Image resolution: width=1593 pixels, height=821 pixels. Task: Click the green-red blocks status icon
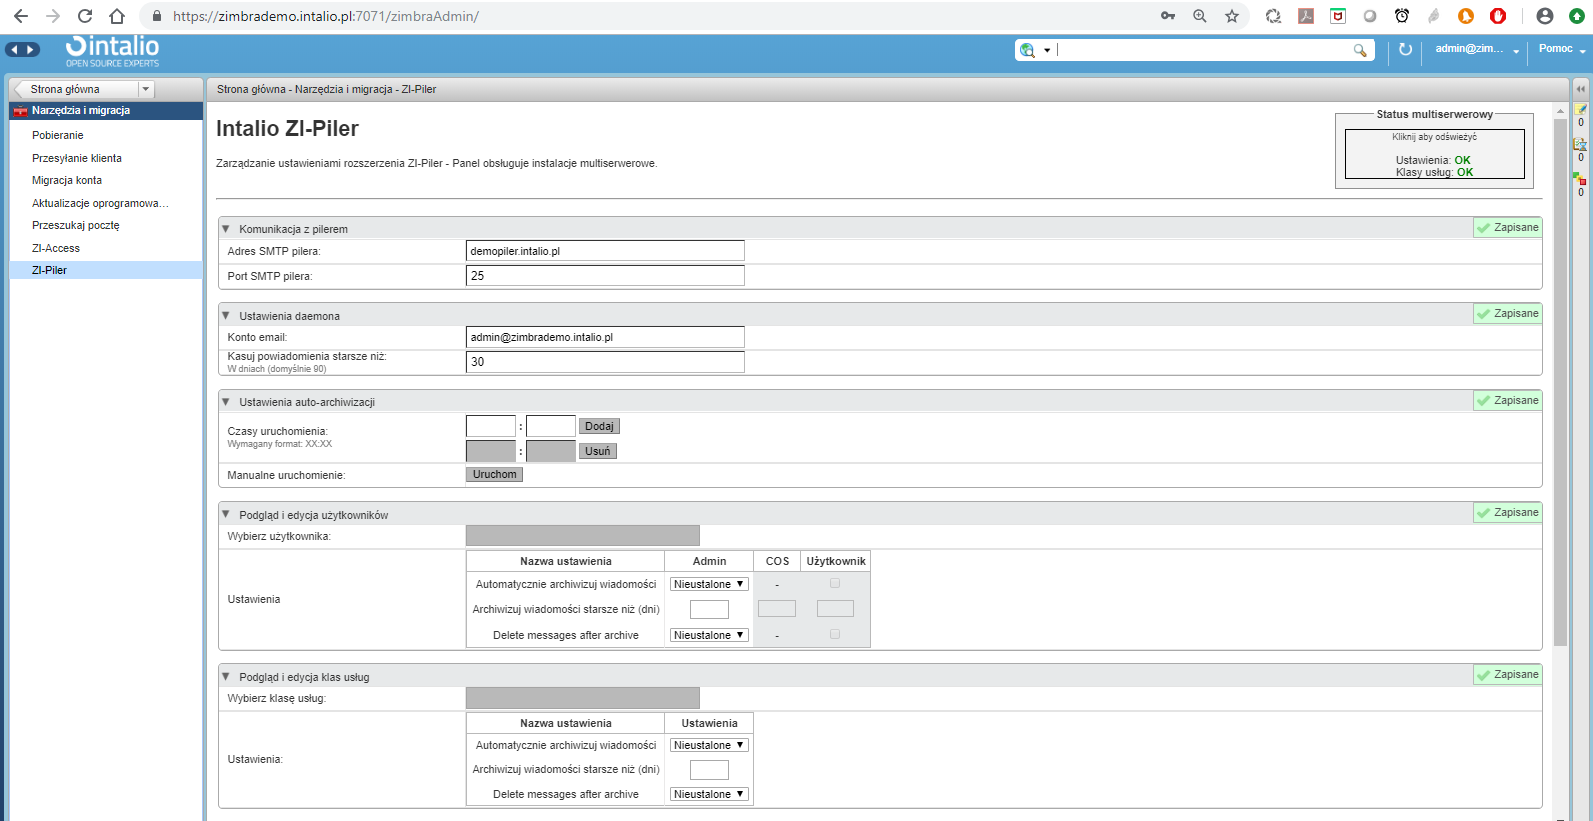(1580, 178)
